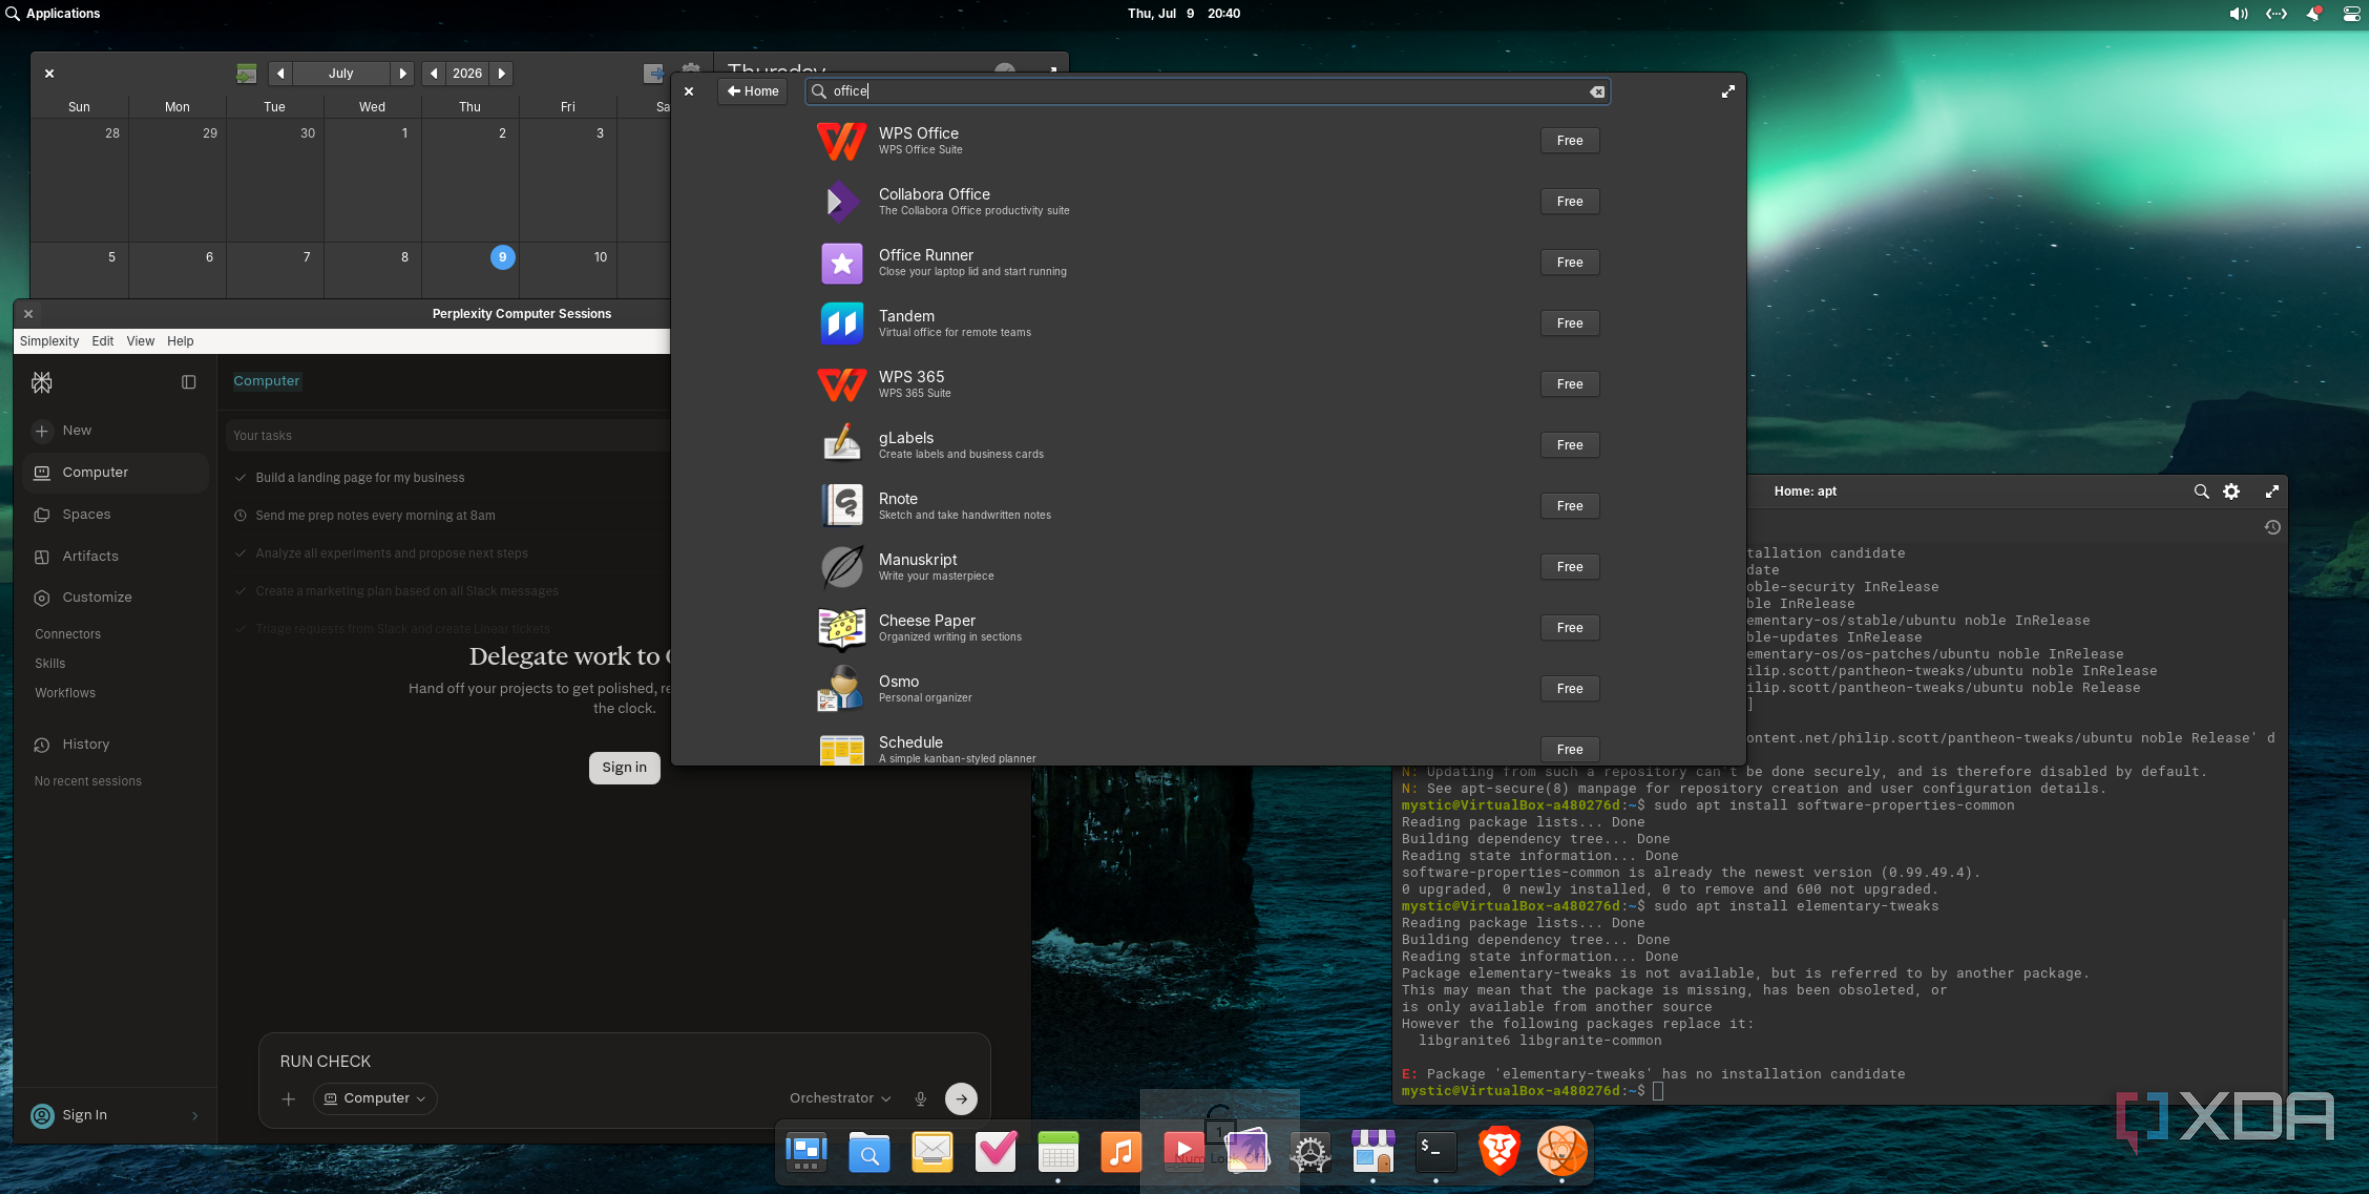Expand the Sign In account chevron
The width and height of the screenshot is (2369, 1194).
click(x=195, y=1116)
